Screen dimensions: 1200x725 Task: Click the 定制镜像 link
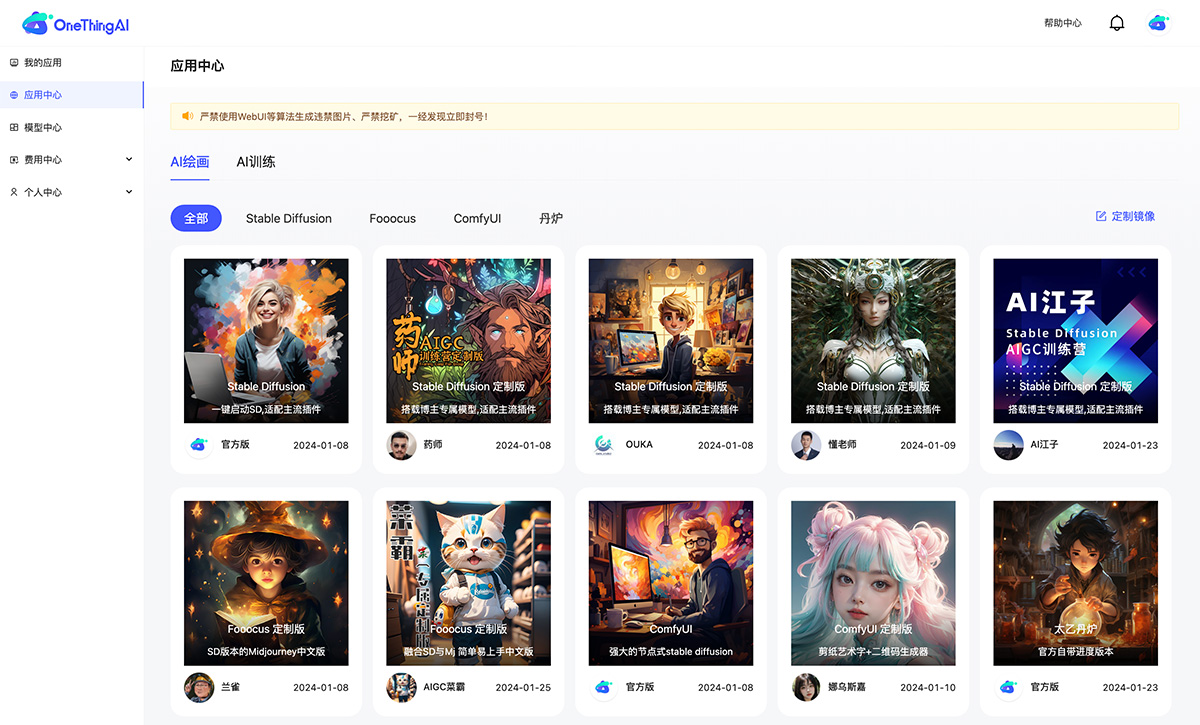(1126, 216)
